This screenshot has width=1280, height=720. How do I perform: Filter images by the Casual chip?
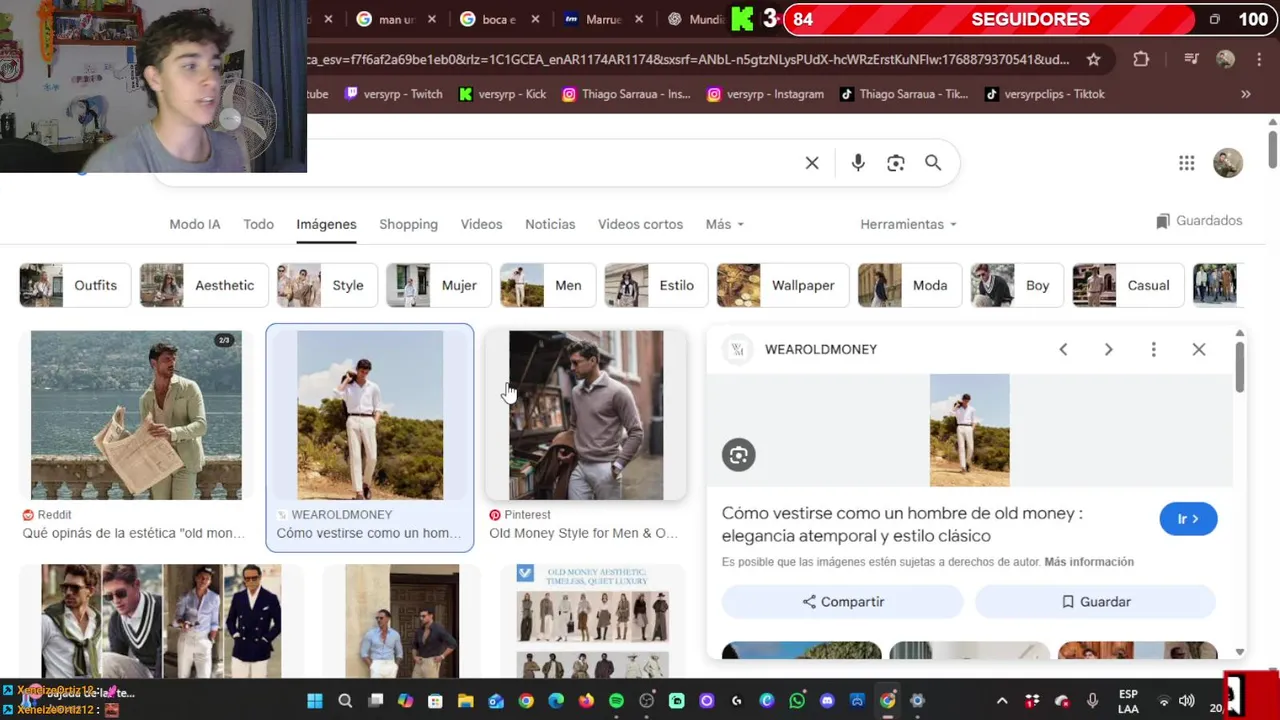(1127, 286)
